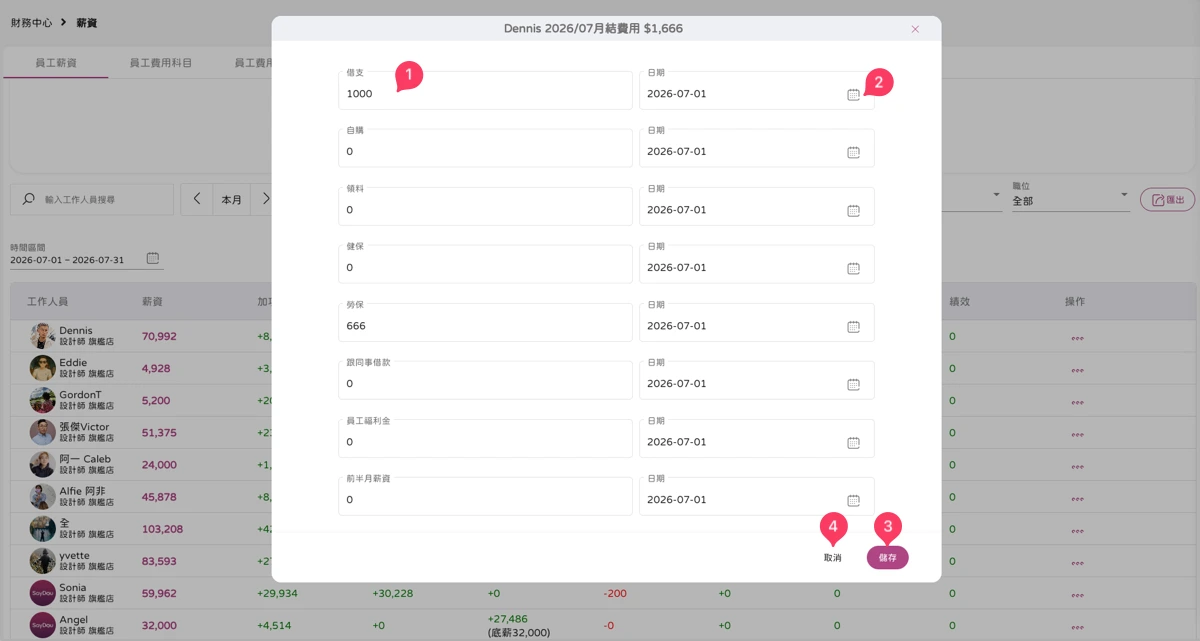
Task: Open the actions menu for Dennis row
Action: click(x=1077, y=337)
